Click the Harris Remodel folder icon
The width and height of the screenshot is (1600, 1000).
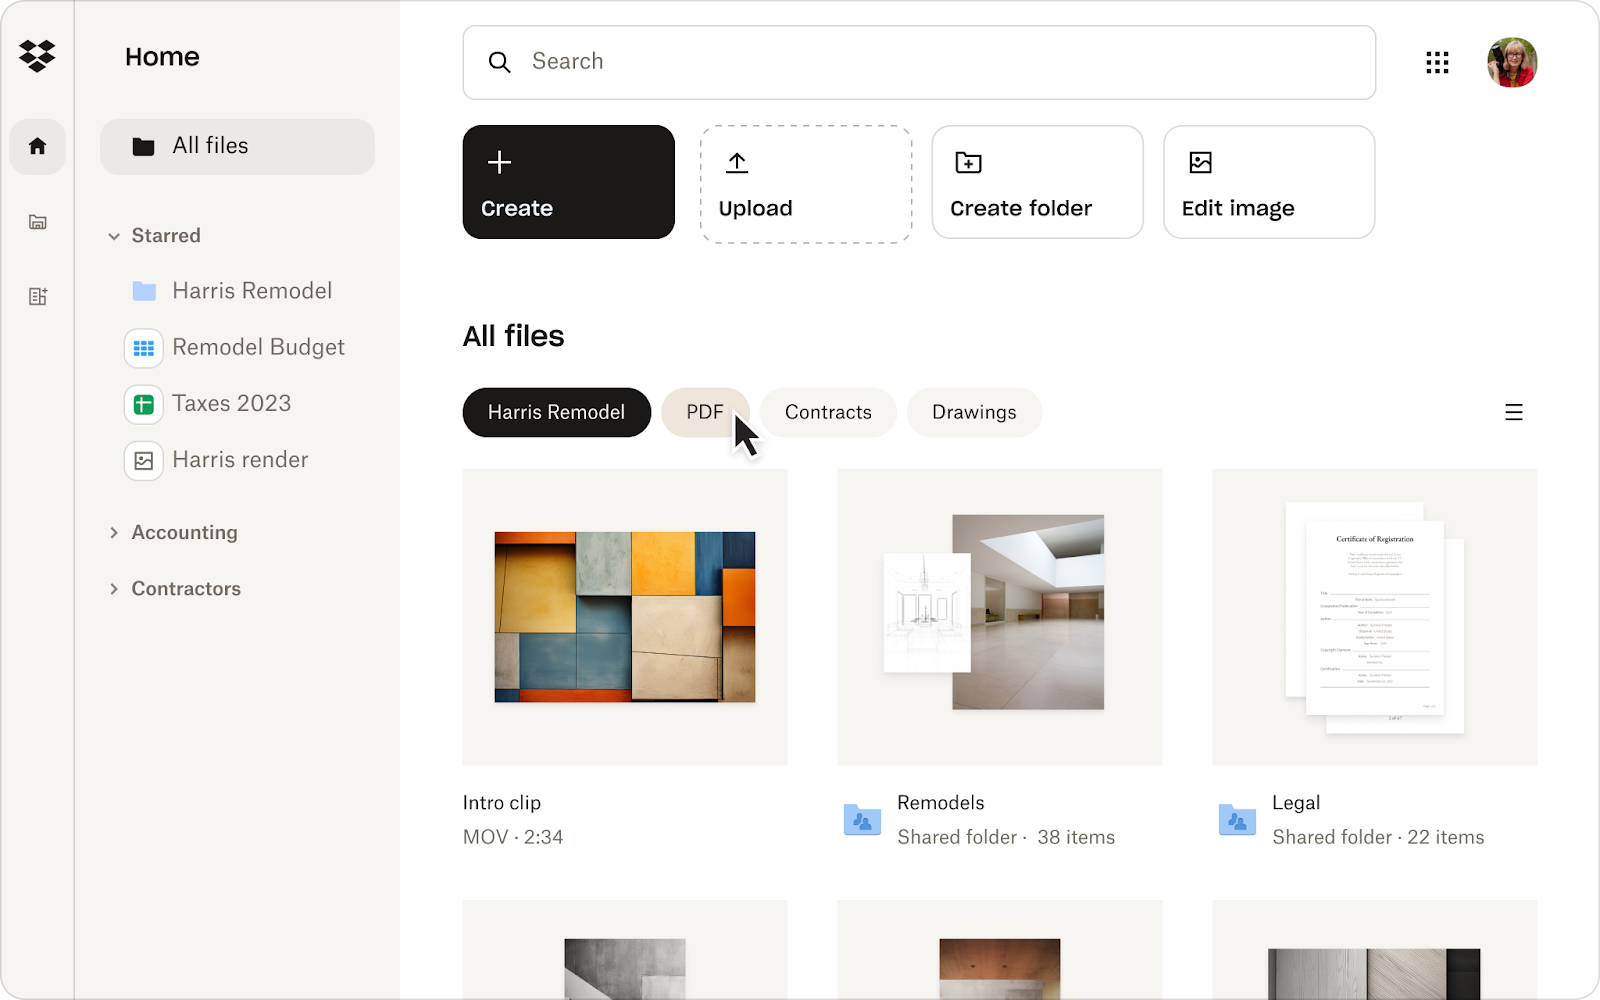point(144,290)
